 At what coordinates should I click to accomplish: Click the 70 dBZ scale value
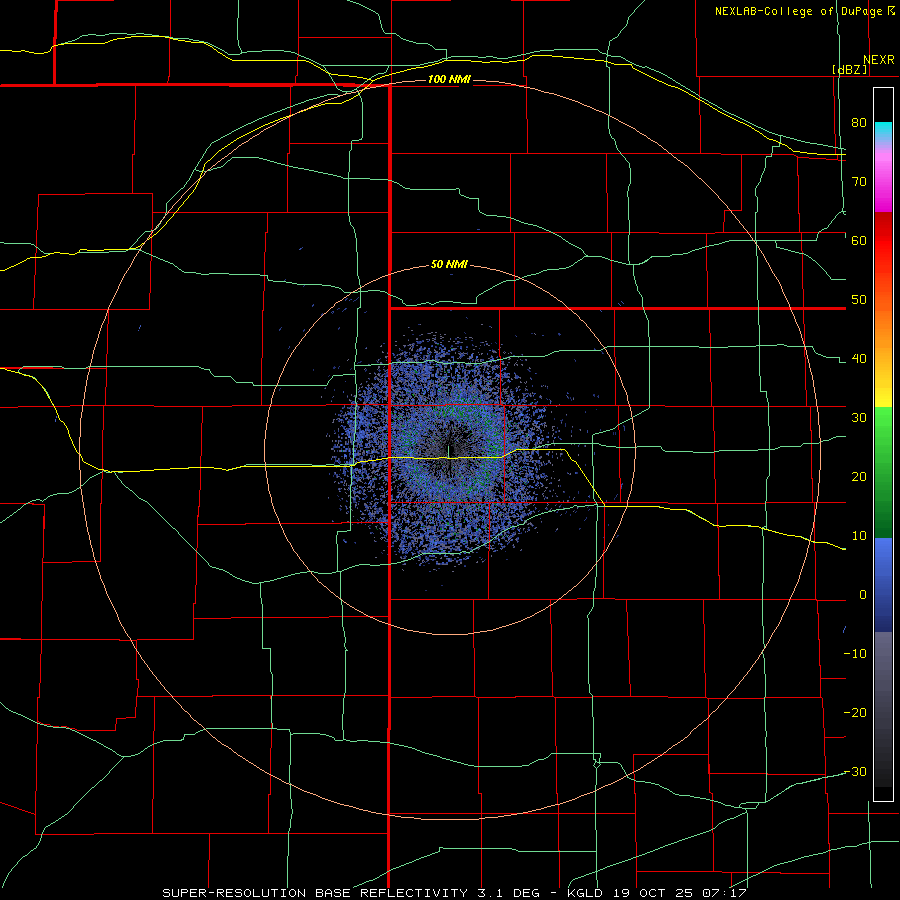click(x=859, y=182)
